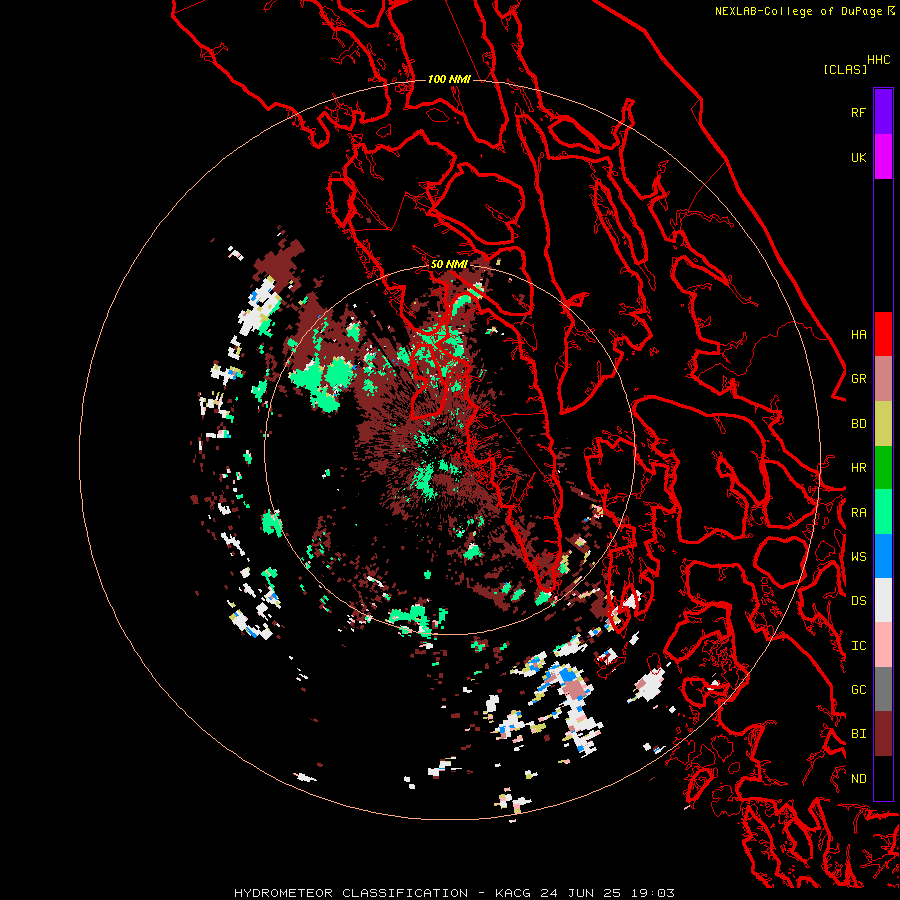Click the RA legend label

click(858, 513)
